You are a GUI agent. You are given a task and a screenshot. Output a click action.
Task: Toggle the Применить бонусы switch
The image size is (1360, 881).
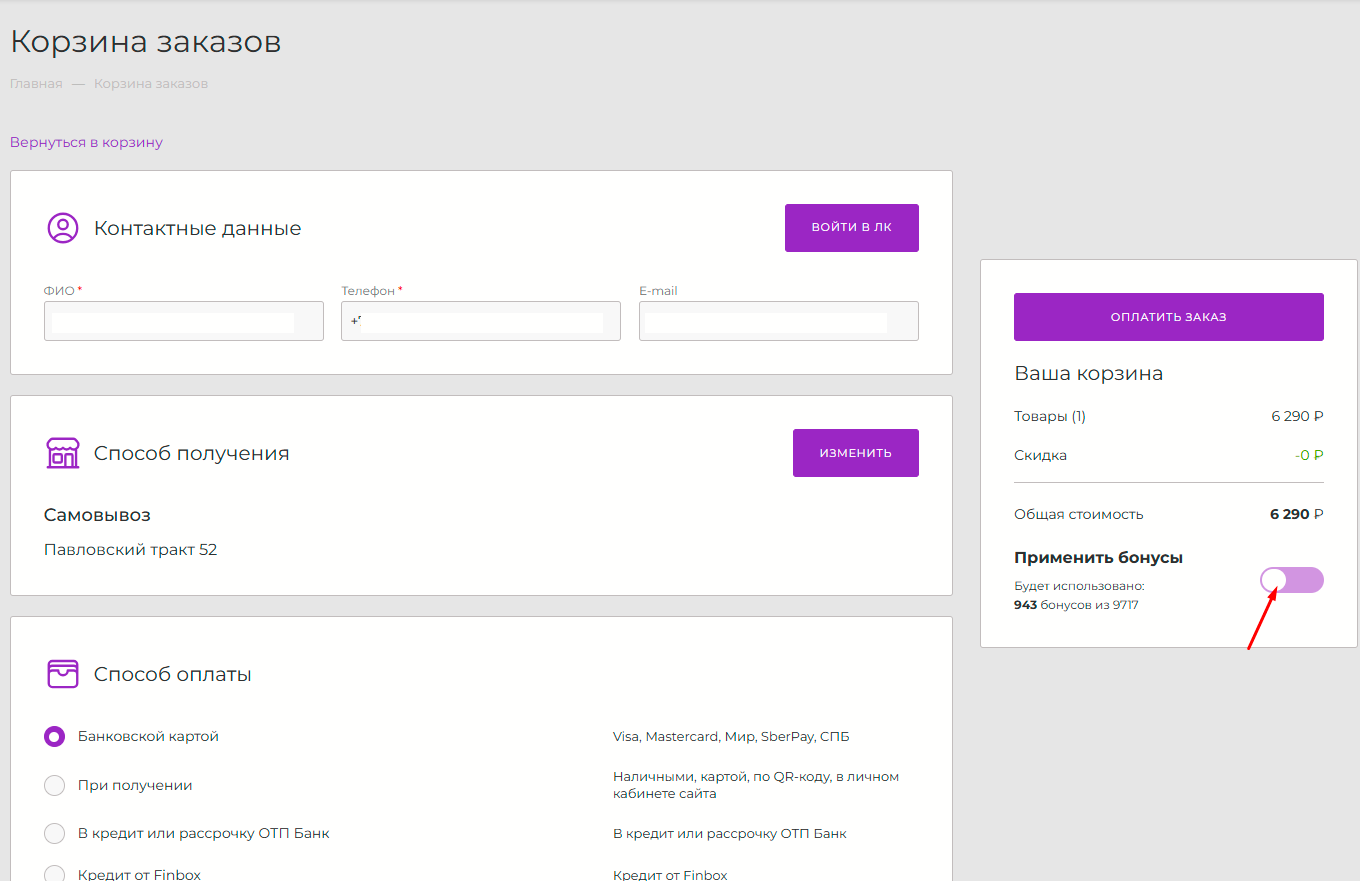pyautogui.click(x=1291, y=580)
